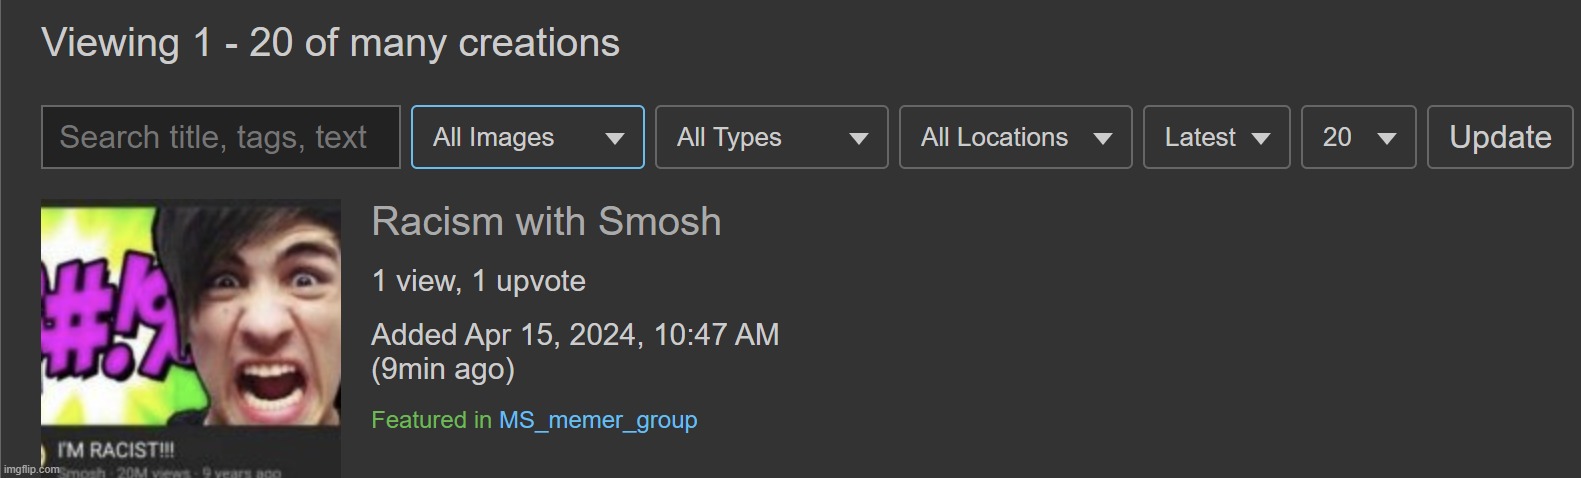Click the Added Apr 15, 2024 timestamp
Viewport: 1581px width, 478px height.
[x=574, y=335]
